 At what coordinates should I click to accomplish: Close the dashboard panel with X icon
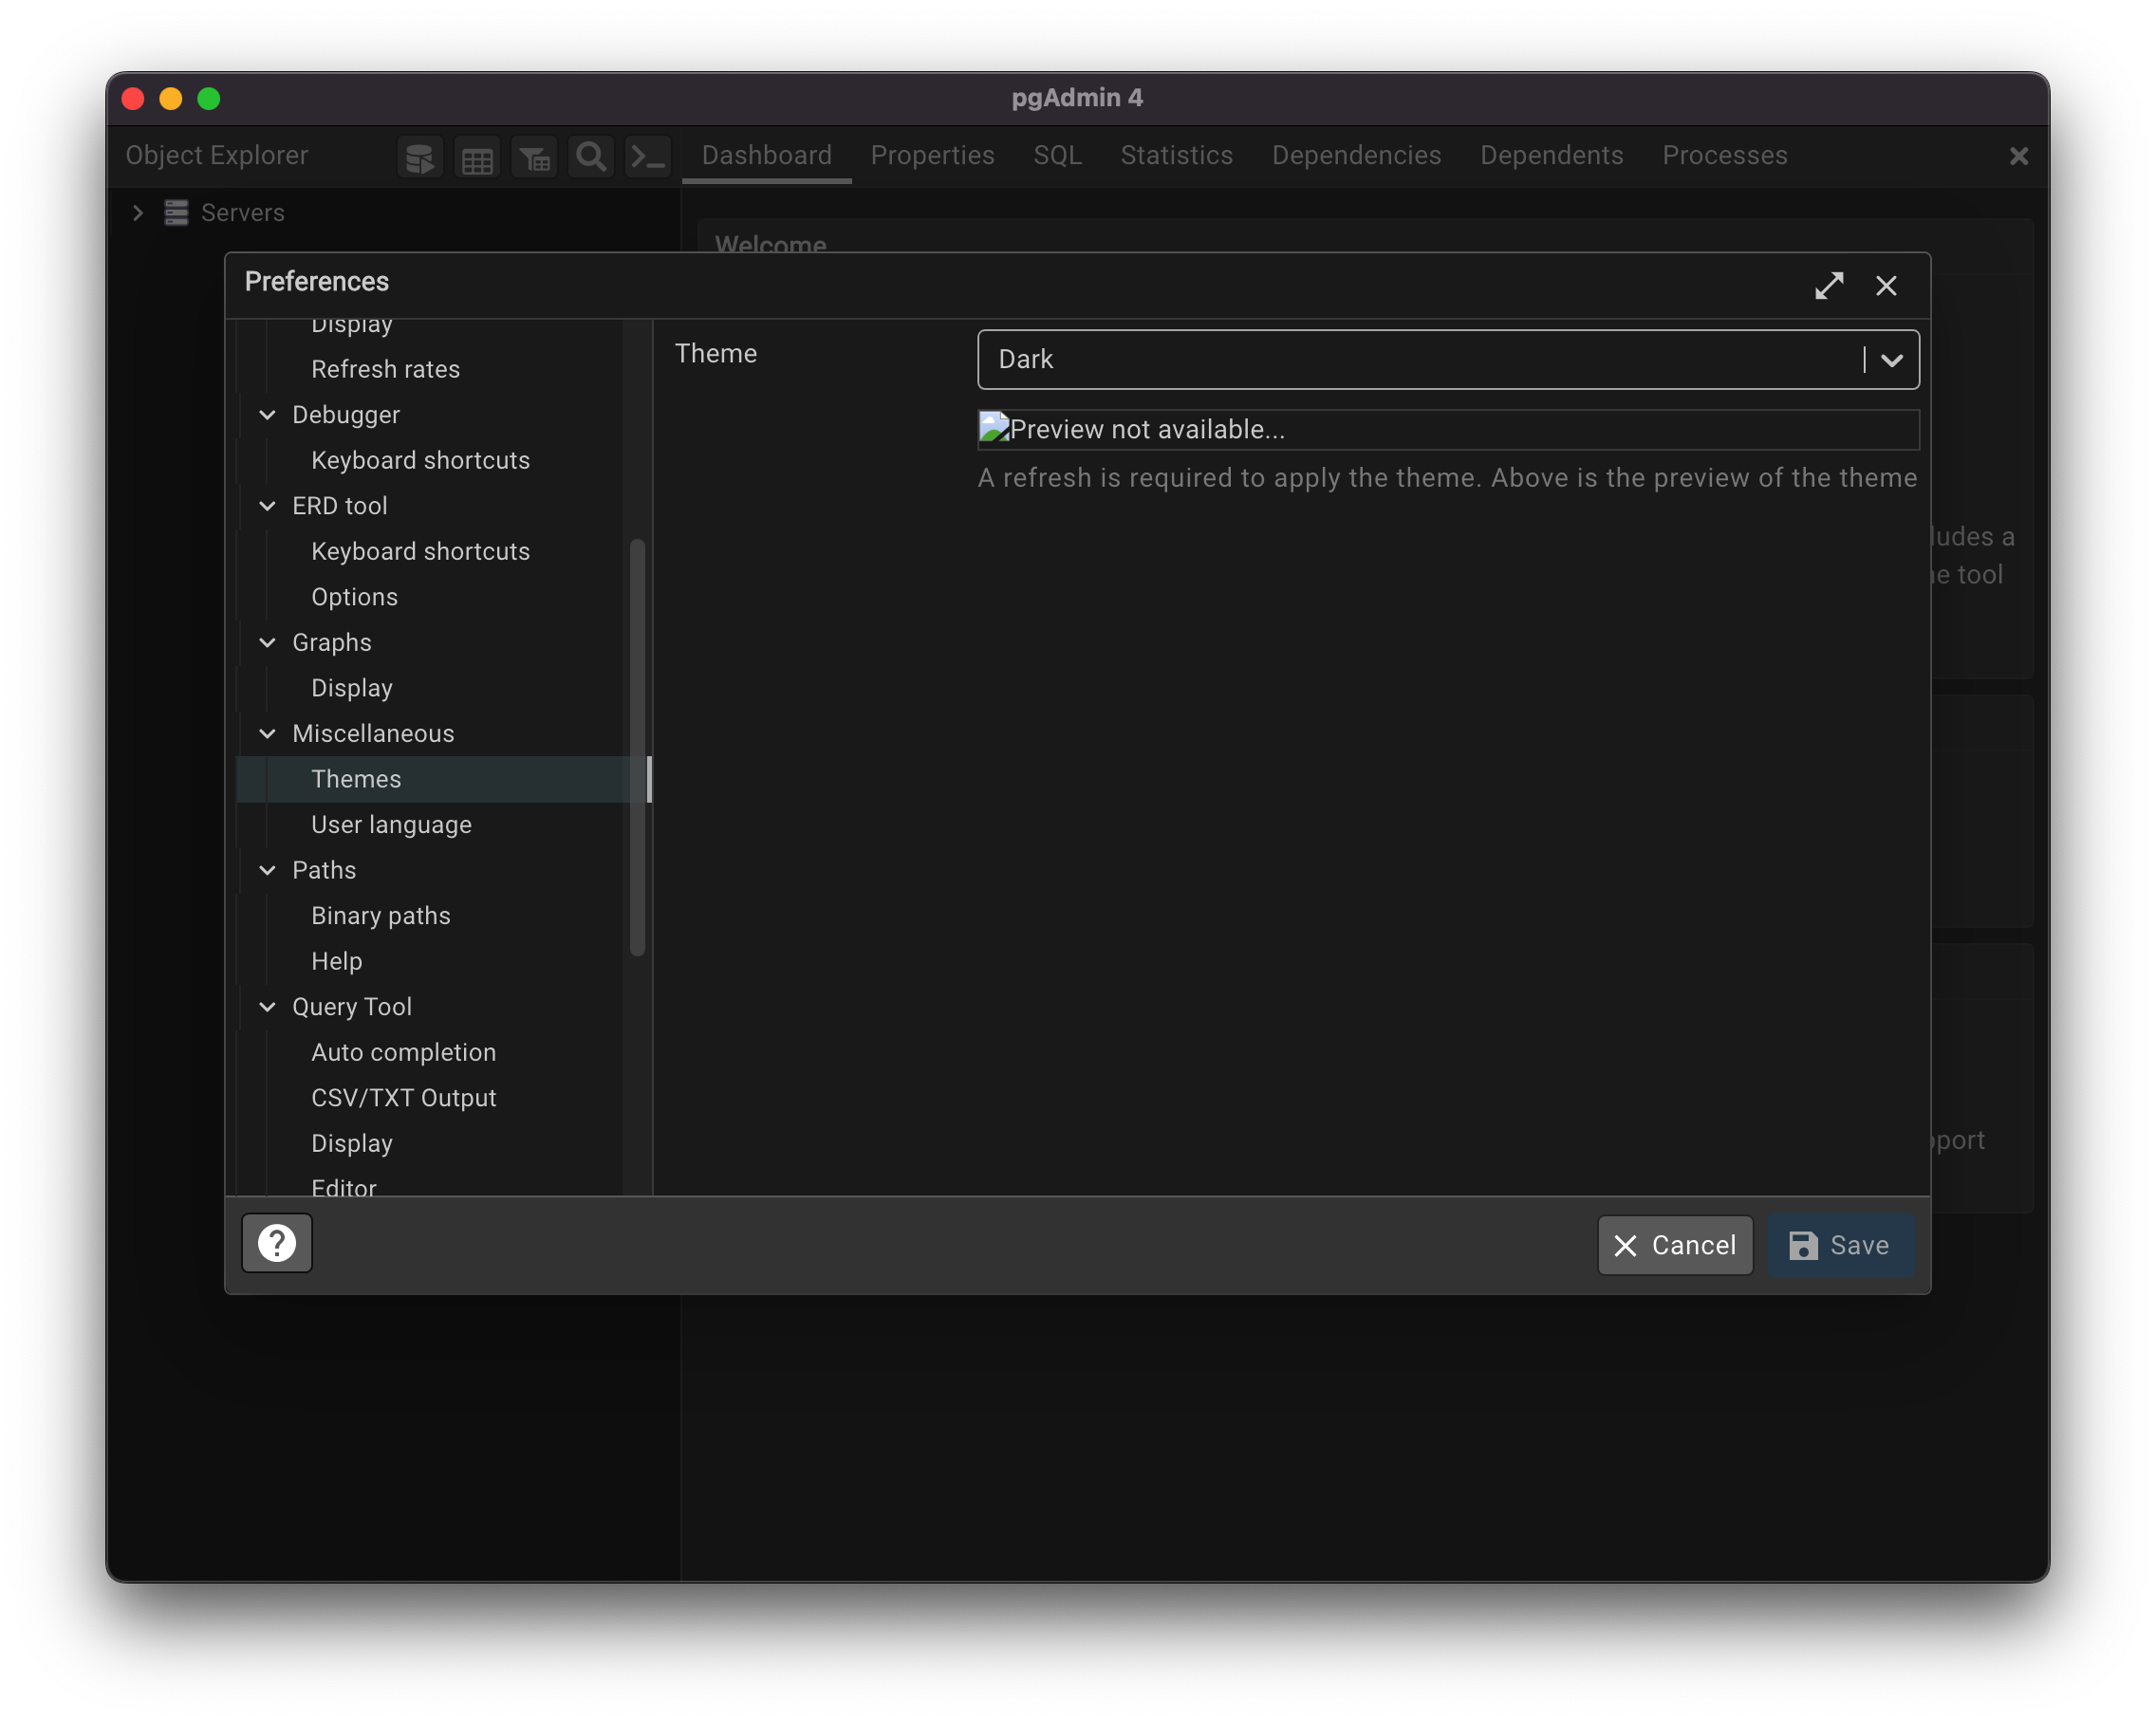pos(2018,156)
